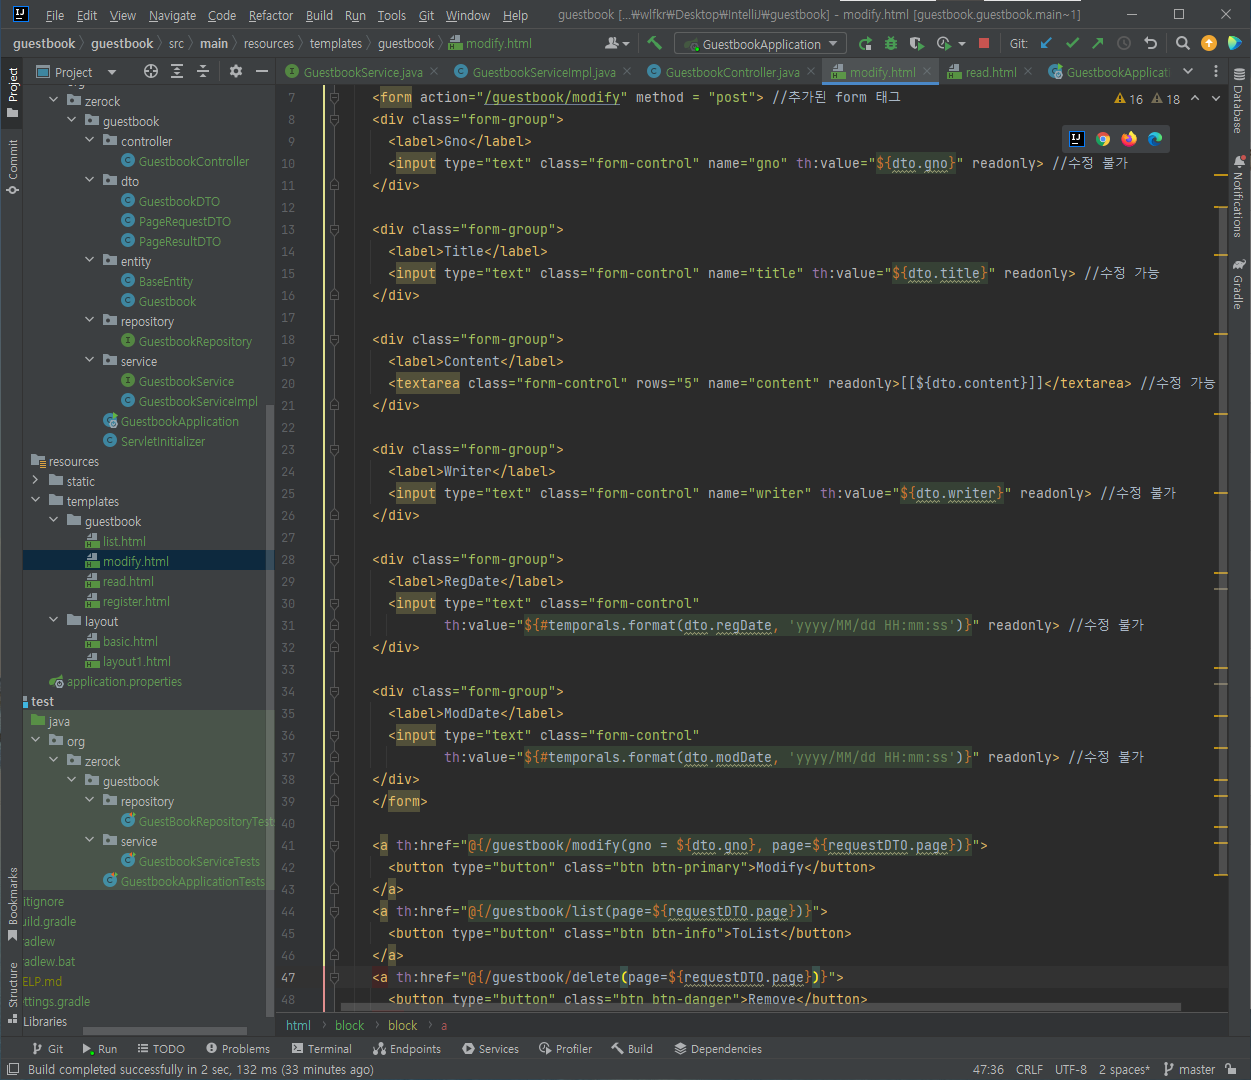Viewport: 1251px width, 1080px height.
Task: Show Git history clock icon
Action: click(1124, 43)
